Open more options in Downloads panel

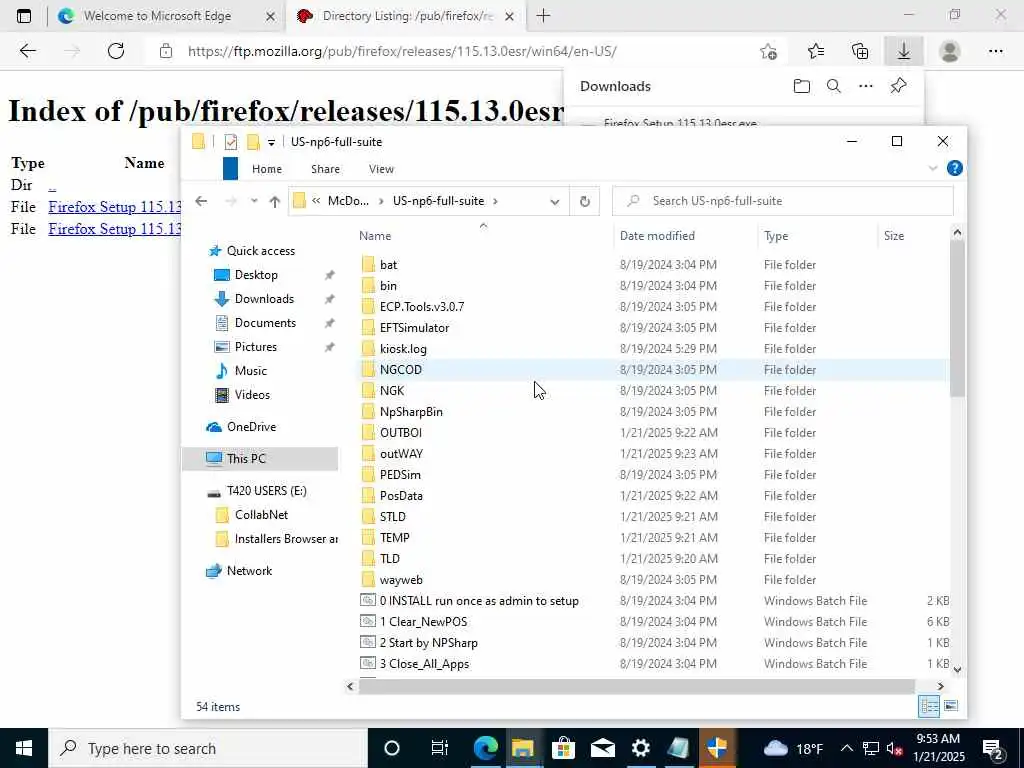point(865,86)
